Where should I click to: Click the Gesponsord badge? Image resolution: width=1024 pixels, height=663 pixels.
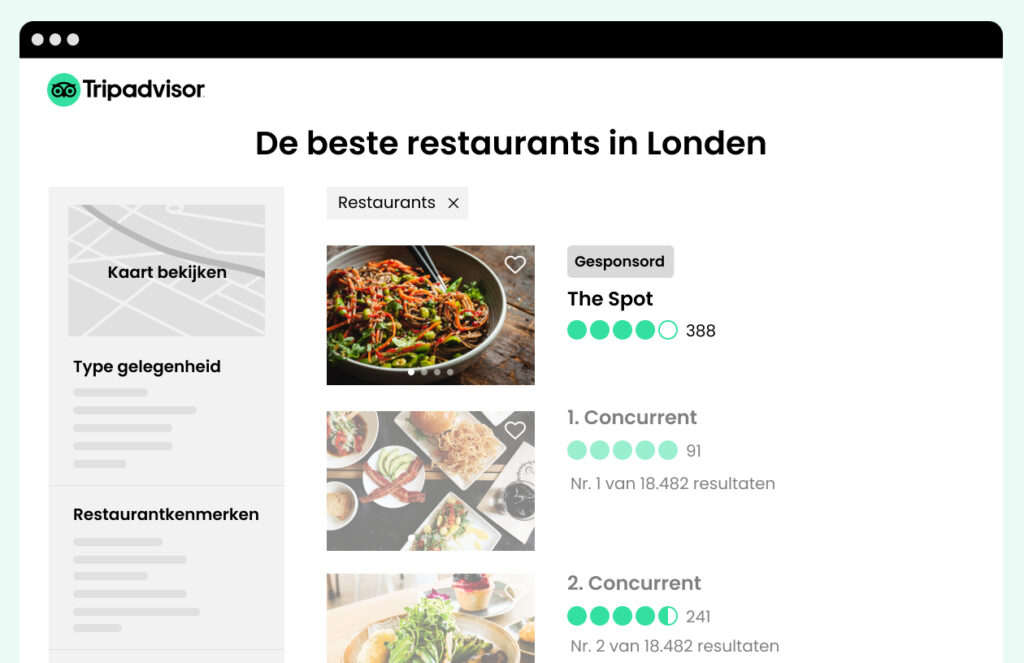pos(620,261)
